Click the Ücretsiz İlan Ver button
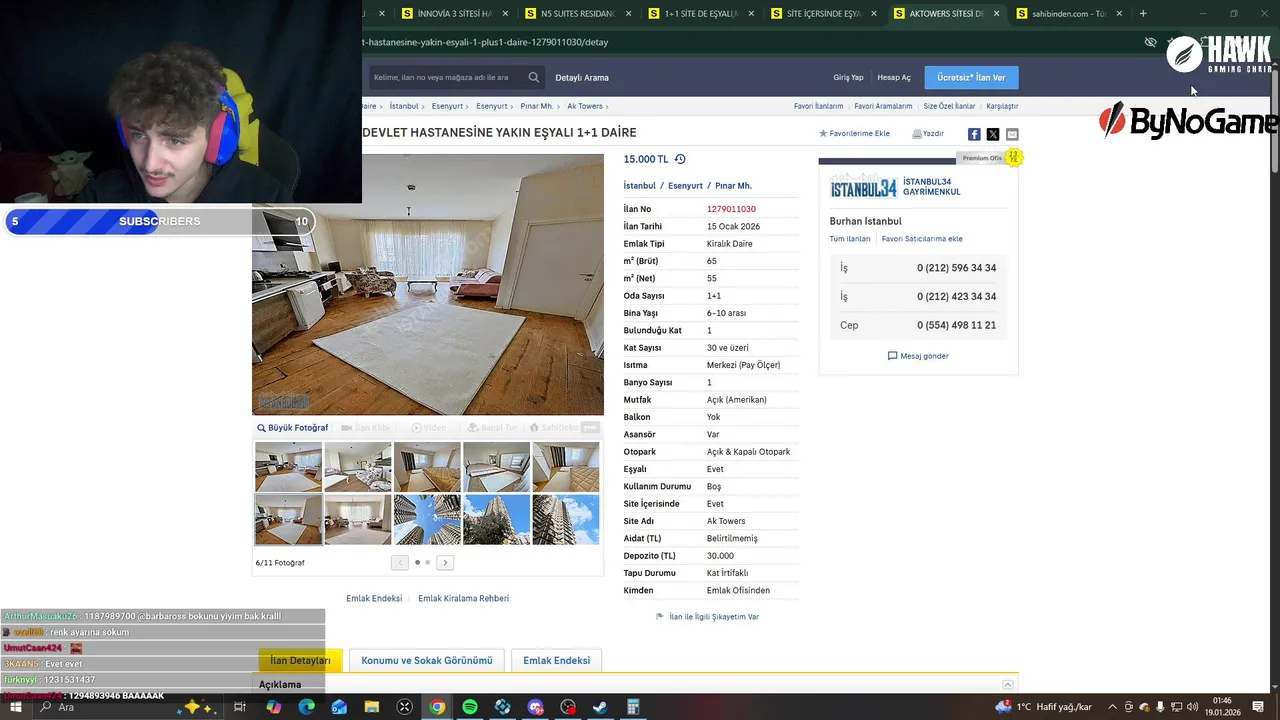The width and height of the screenshot is (1280, 720). 971,77
